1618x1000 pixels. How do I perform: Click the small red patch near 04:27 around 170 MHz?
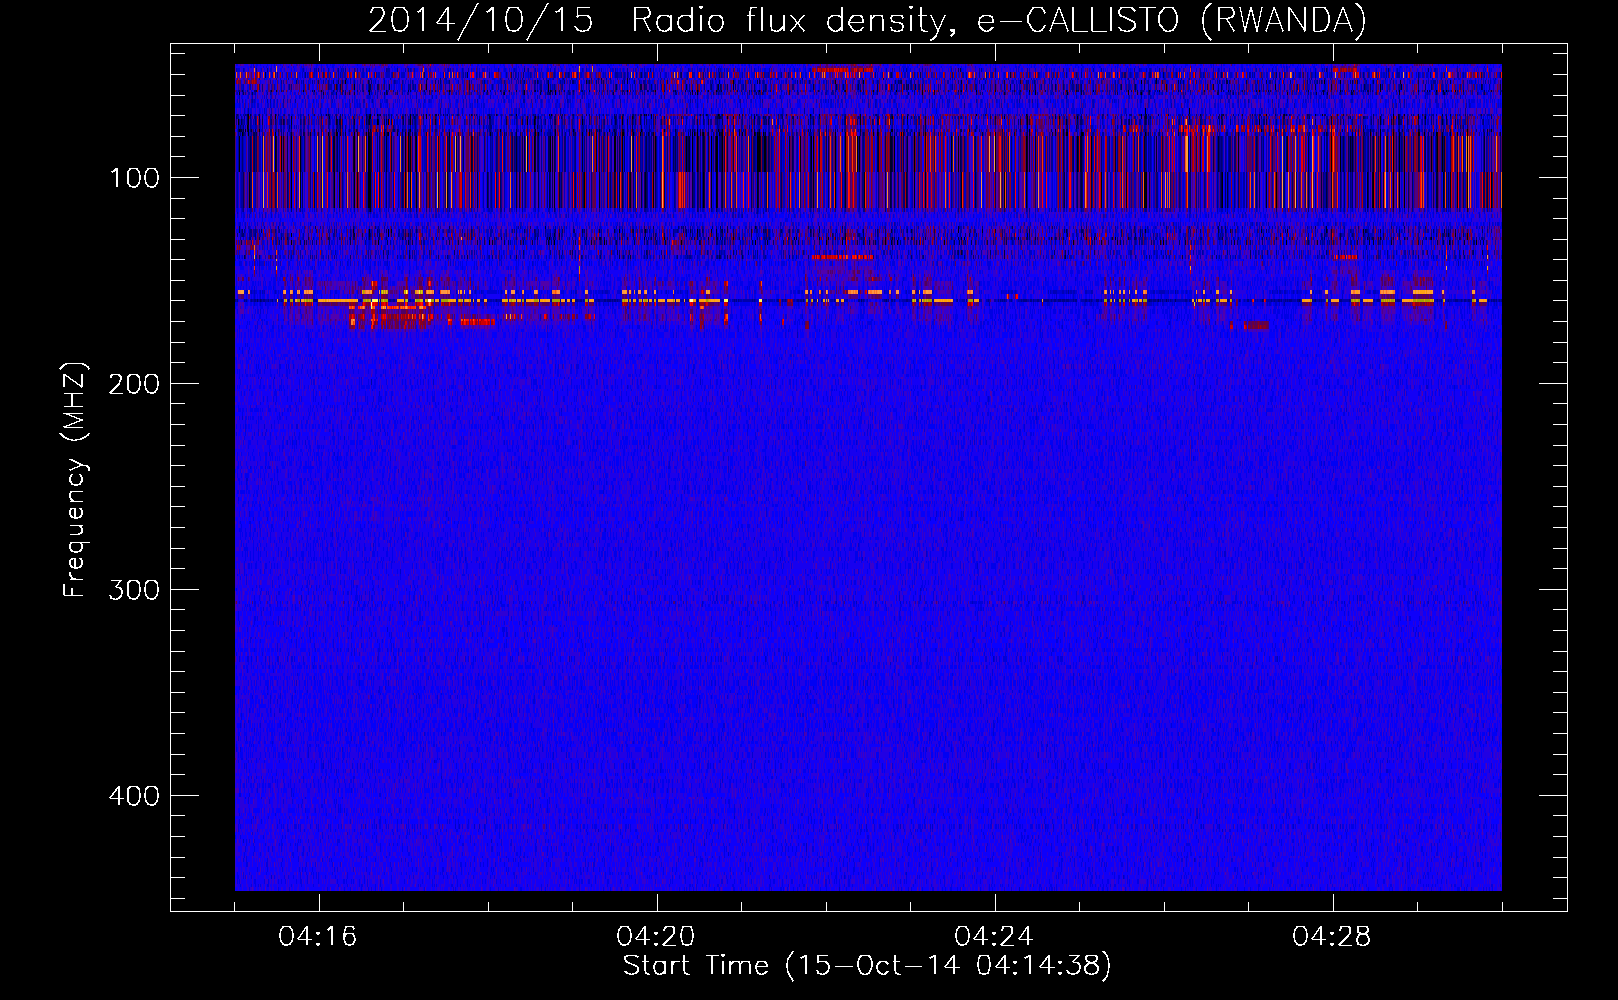click(1250, 326)
